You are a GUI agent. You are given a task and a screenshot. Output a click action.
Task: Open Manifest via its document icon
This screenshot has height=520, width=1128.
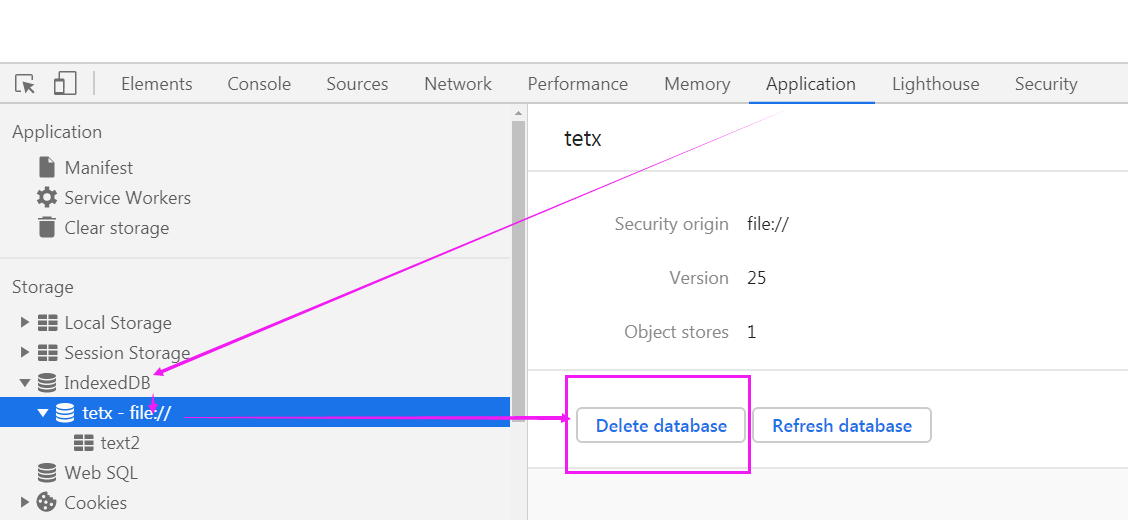coord(46,167)
